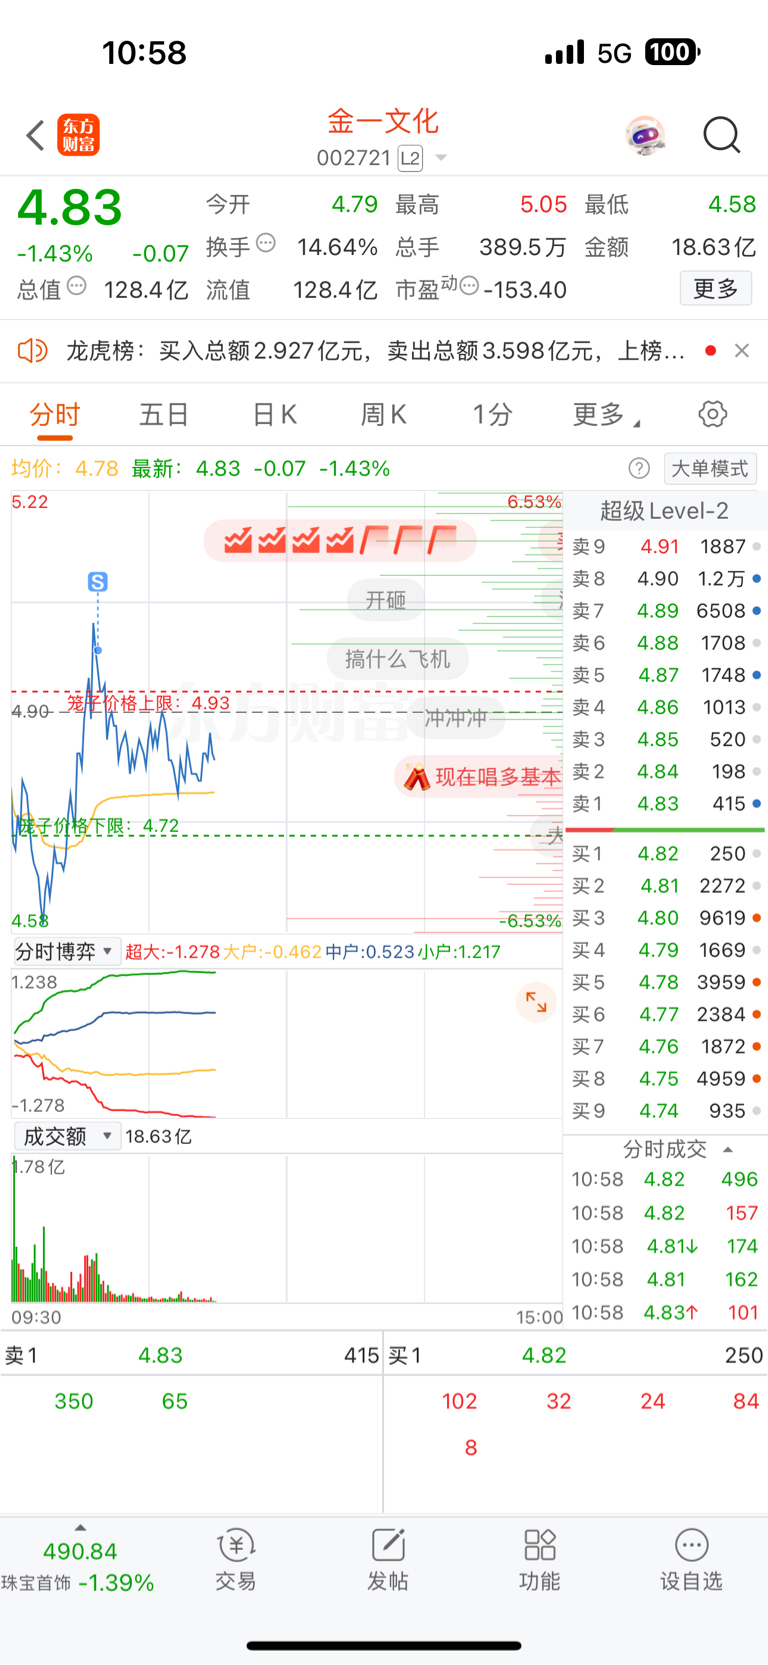The image size is (768, 1665).
Task: Tap the back arrow icon
Action: [36, 135]
